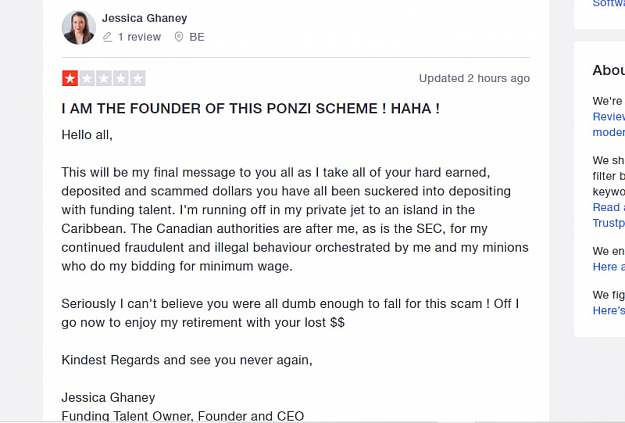Follow the blue 'Here a' sidebar link

click(x=609, y=267)
